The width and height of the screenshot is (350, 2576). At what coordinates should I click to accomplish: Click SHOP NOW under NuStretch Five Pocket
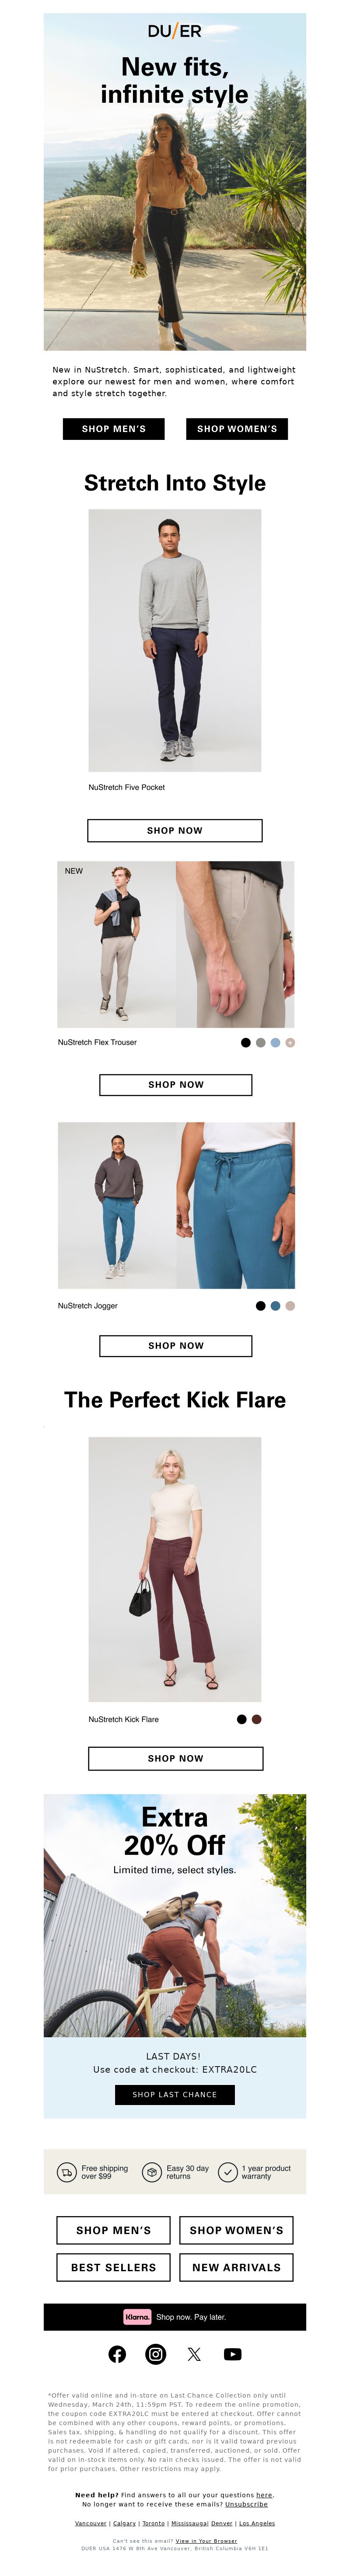click(175, 830)
